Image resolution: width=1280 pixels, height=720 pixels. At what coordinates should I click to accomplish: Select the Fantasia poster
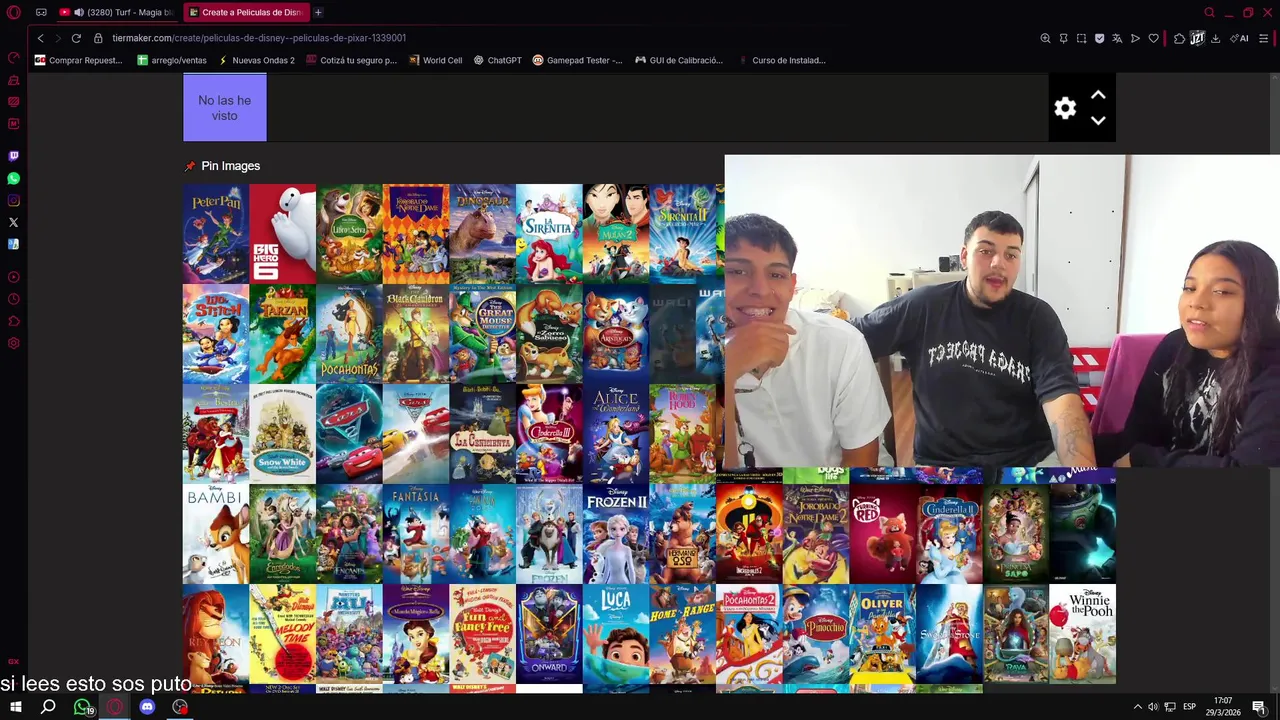(416, 534)
